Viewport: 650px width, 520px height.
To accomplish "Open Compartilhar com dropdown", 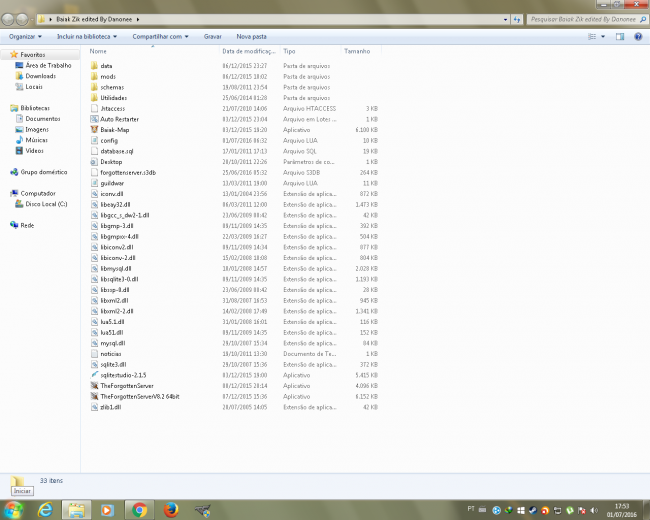I will tap(160, 36).
